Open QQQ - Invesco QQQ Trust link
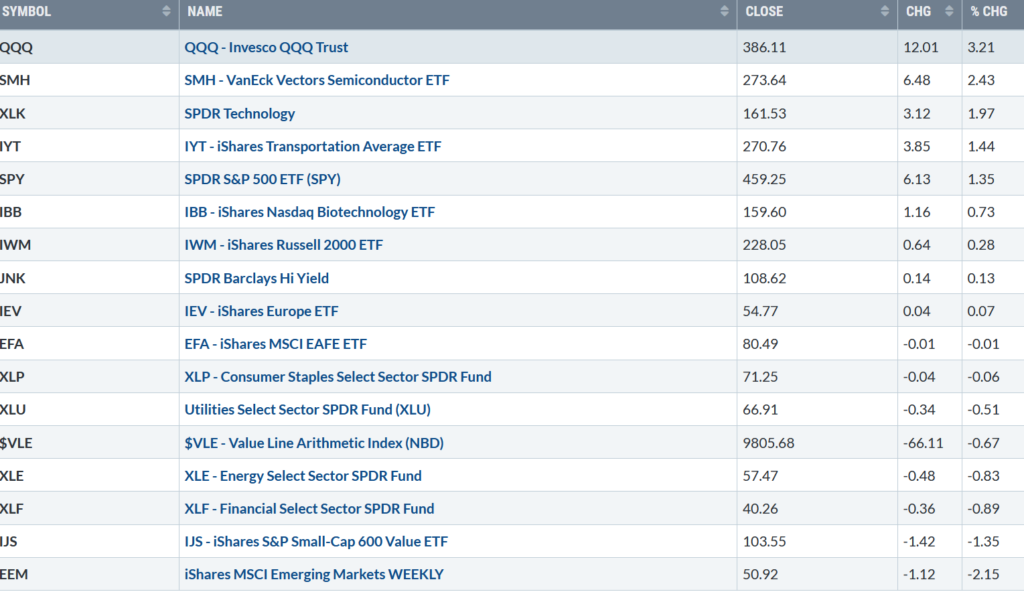 click(x=266, y=47)
